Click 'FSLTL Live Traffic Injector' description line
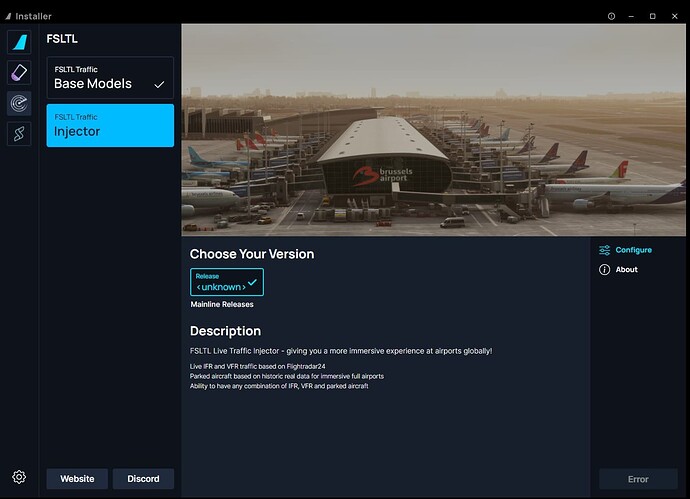The width and height of the screenshot is (690, 499). [341, 351]
